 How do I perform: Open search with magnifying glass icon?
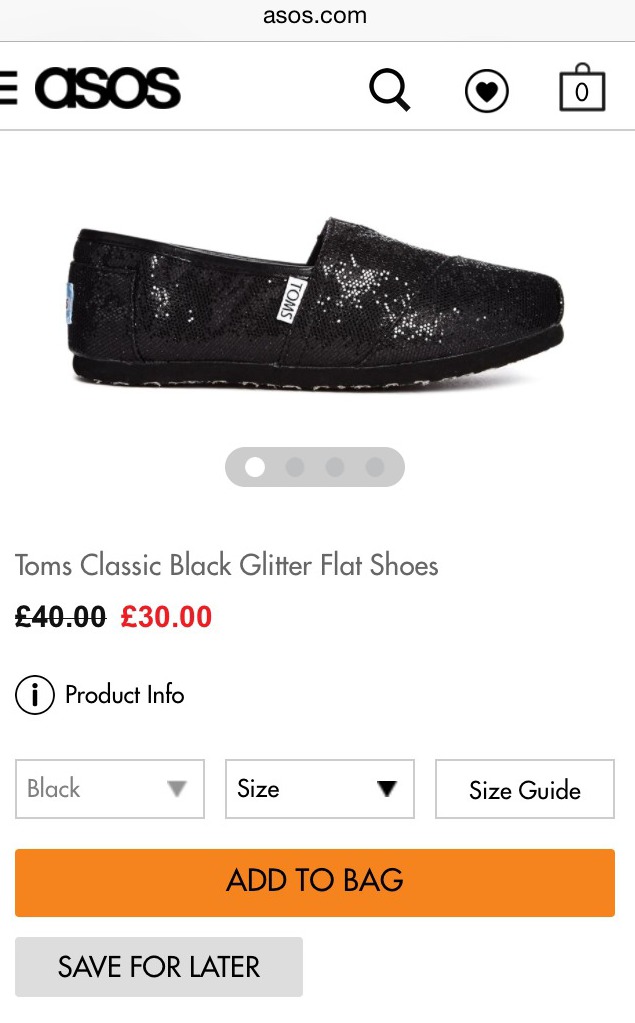coord(389,90)
